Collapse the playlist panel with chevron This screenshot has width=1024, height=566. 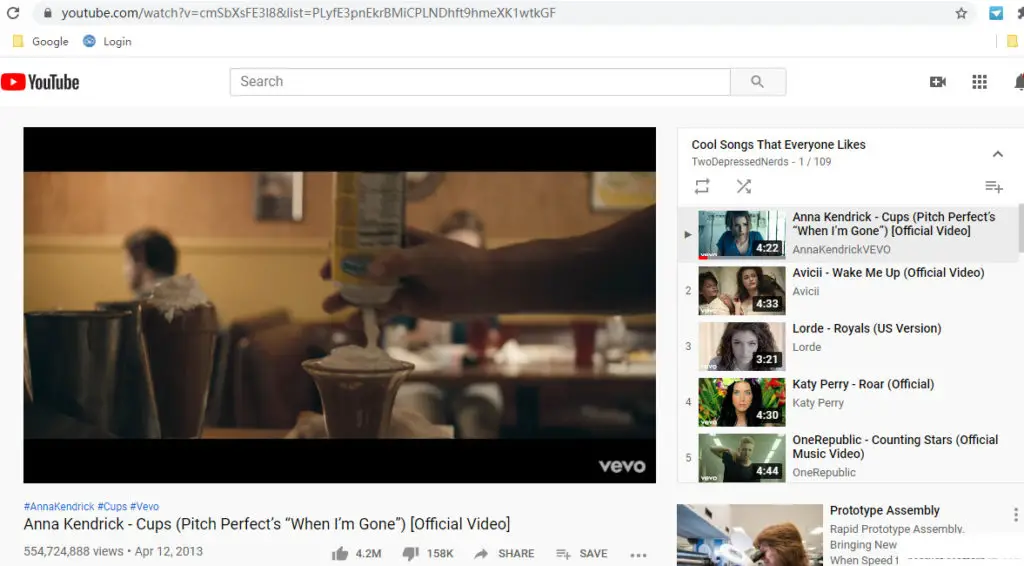pos(997,154)
